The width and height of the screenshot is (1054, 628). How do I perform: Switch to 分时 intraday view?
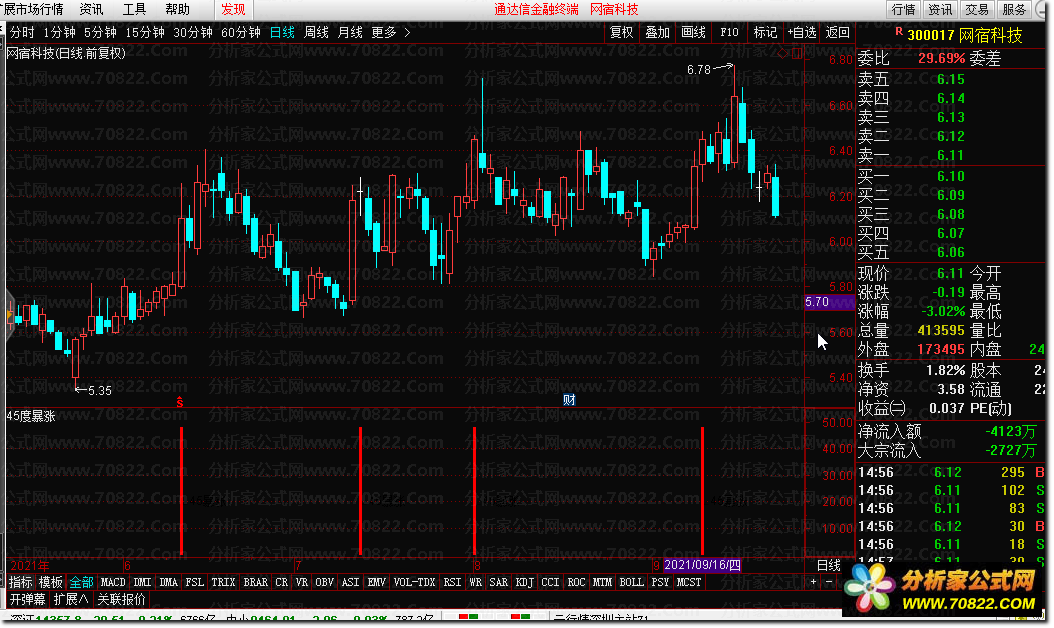tap(22, 32)
